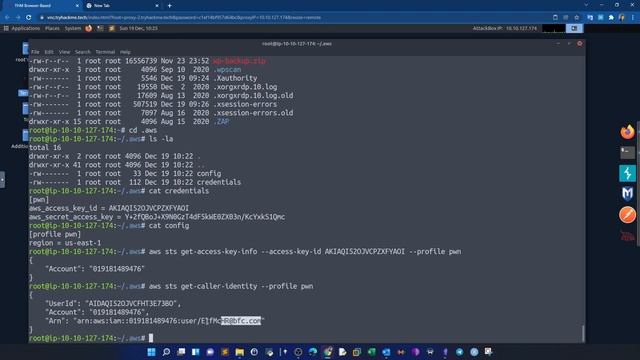Launch the terminal icon in right dock
Screen dimensions: 640x360
pyautogui.click(x=627, y=153)
